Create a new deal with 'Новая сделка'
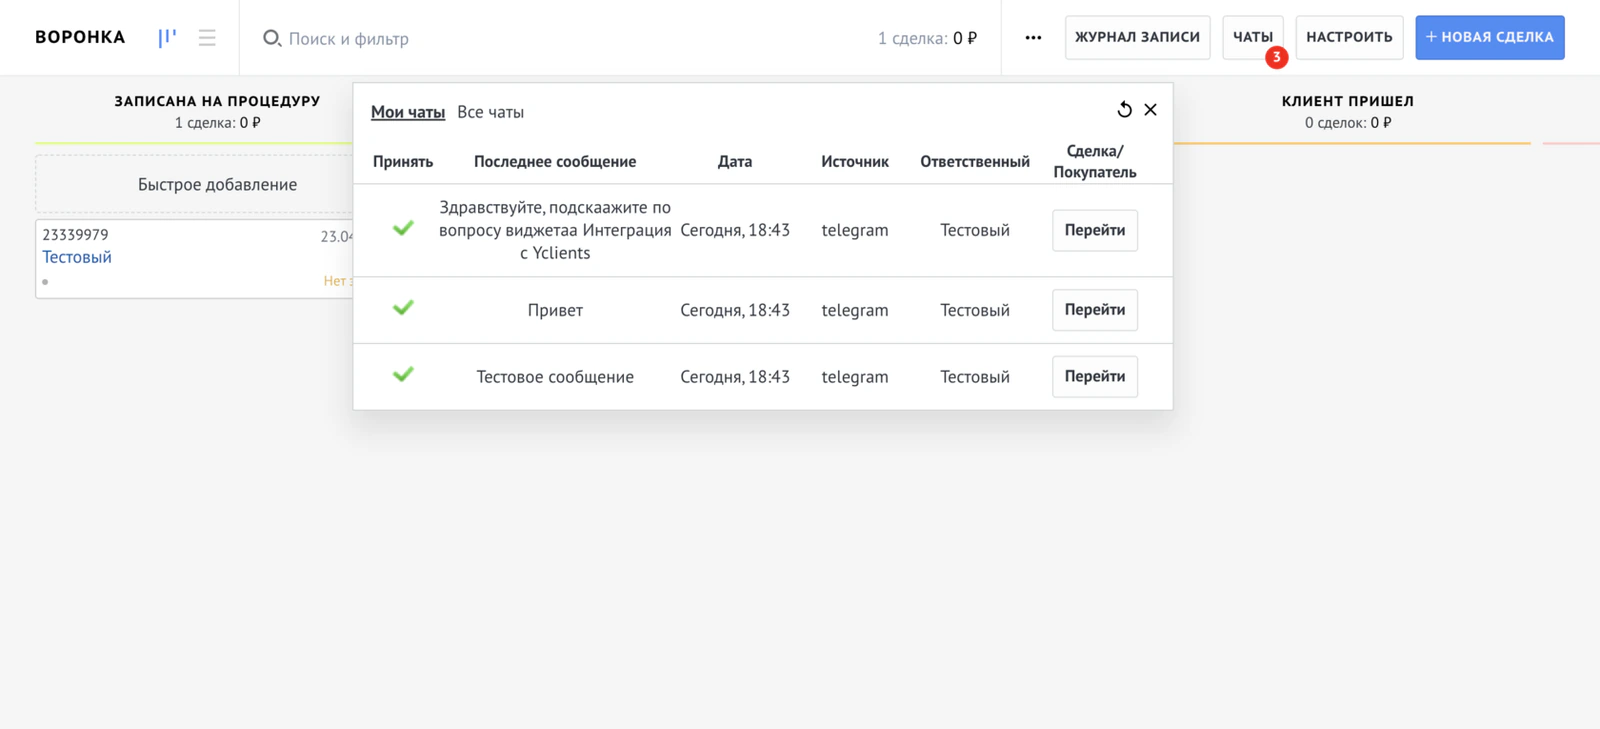The height and width of the screenshot is (729, 1600). click(x=1490, y=37)
